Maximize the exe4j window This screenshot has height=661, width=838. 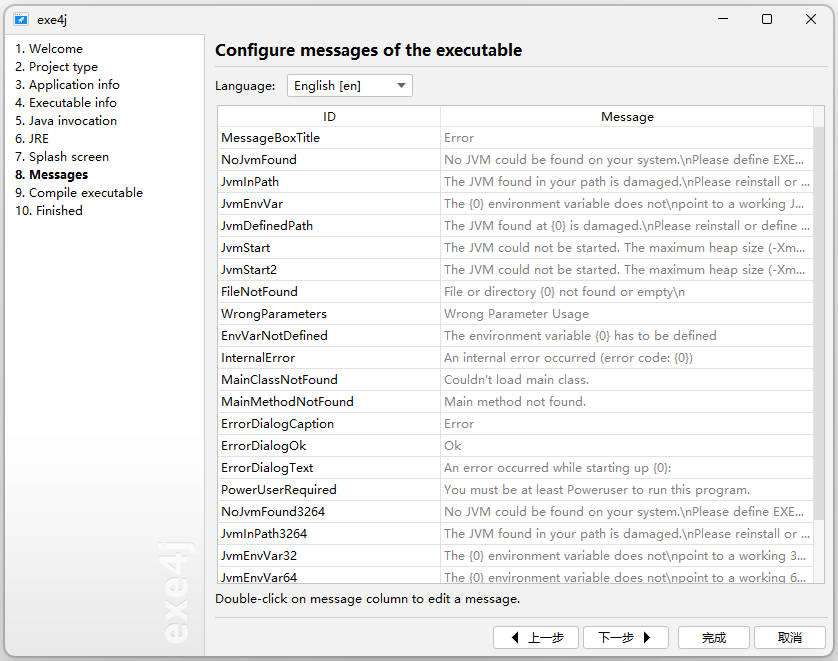tap(767, 19)
